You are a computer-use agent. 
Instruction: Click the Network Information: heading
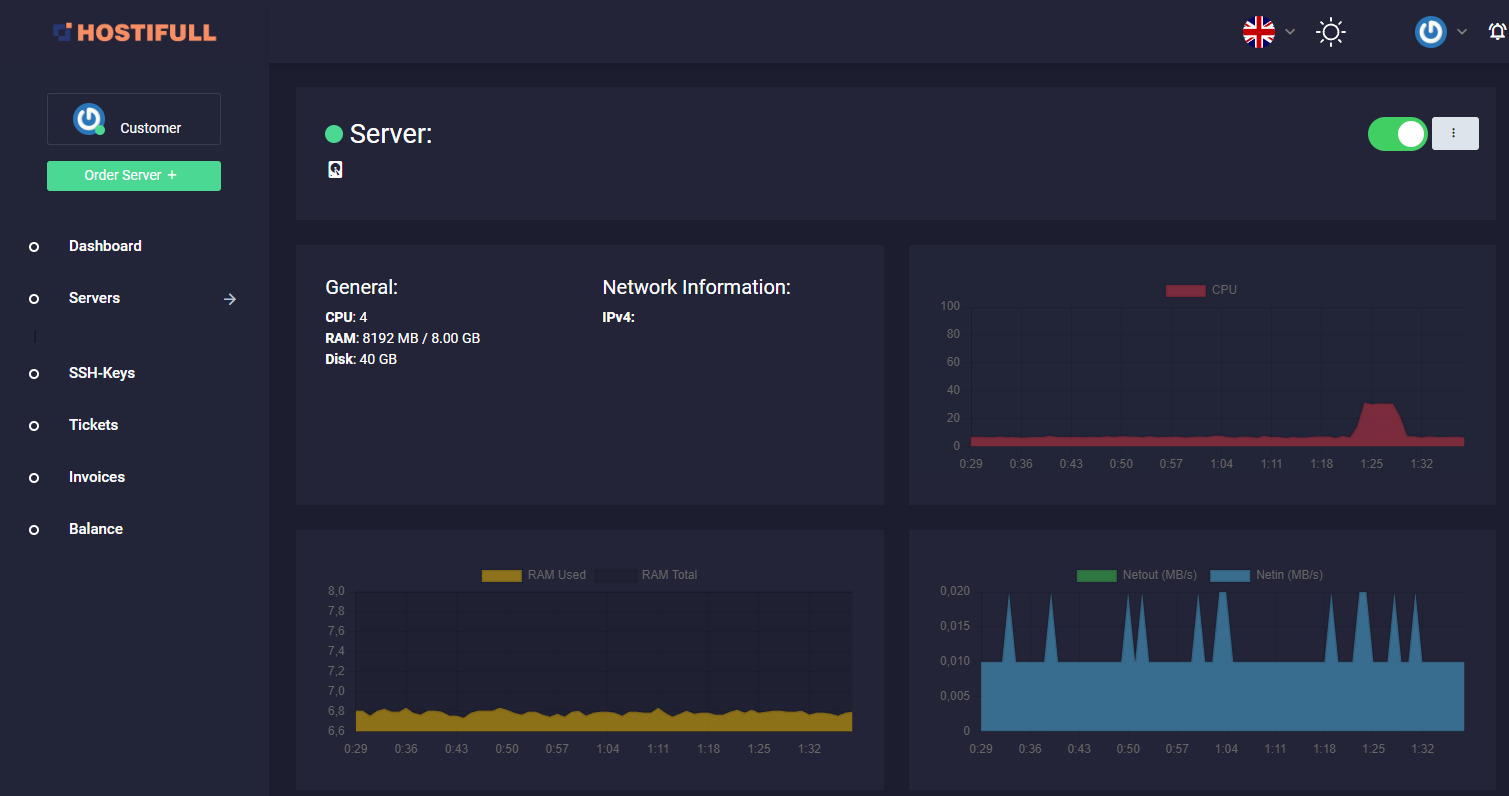(x=697, y=287)
